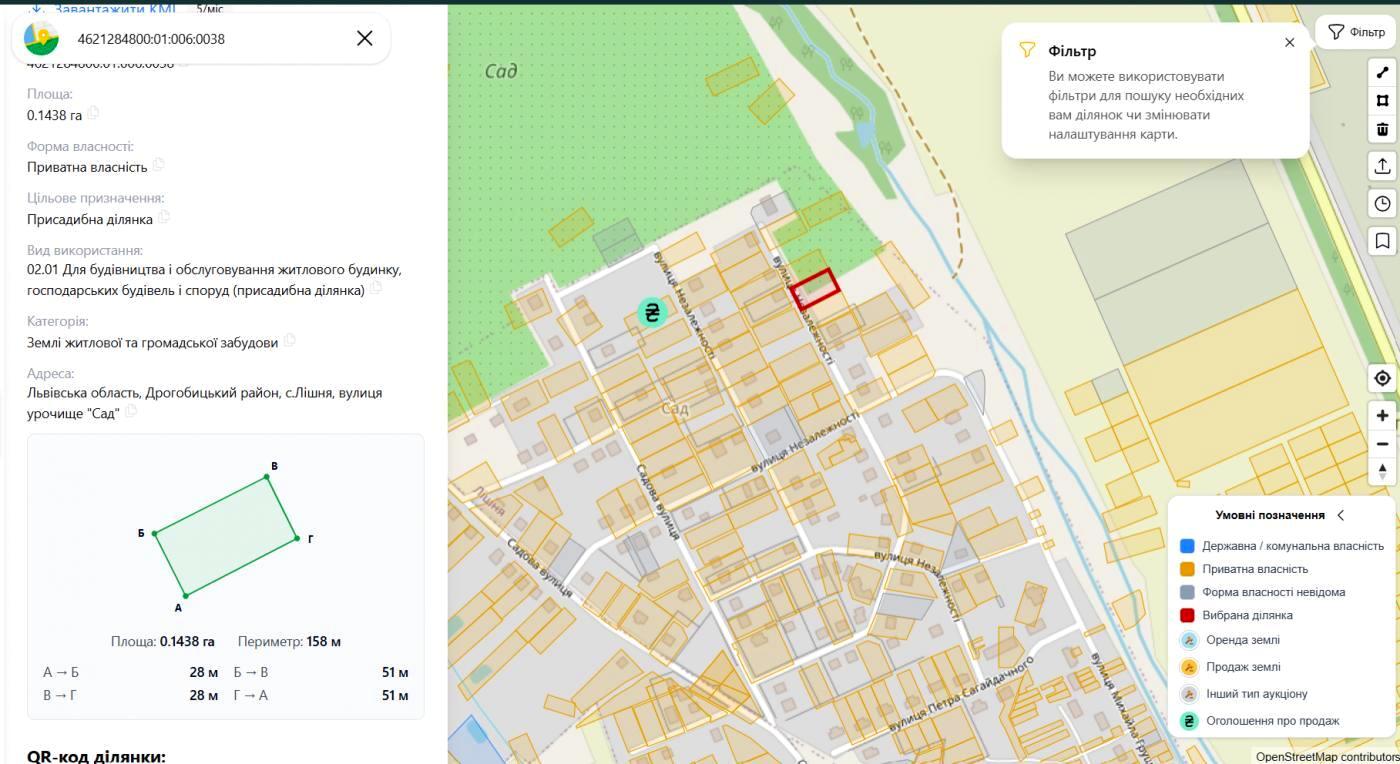Image resolution: width=1400 pixels, height=764 pixels.
Task: Open saved bookmarks icon
Action: (1382, 241)
